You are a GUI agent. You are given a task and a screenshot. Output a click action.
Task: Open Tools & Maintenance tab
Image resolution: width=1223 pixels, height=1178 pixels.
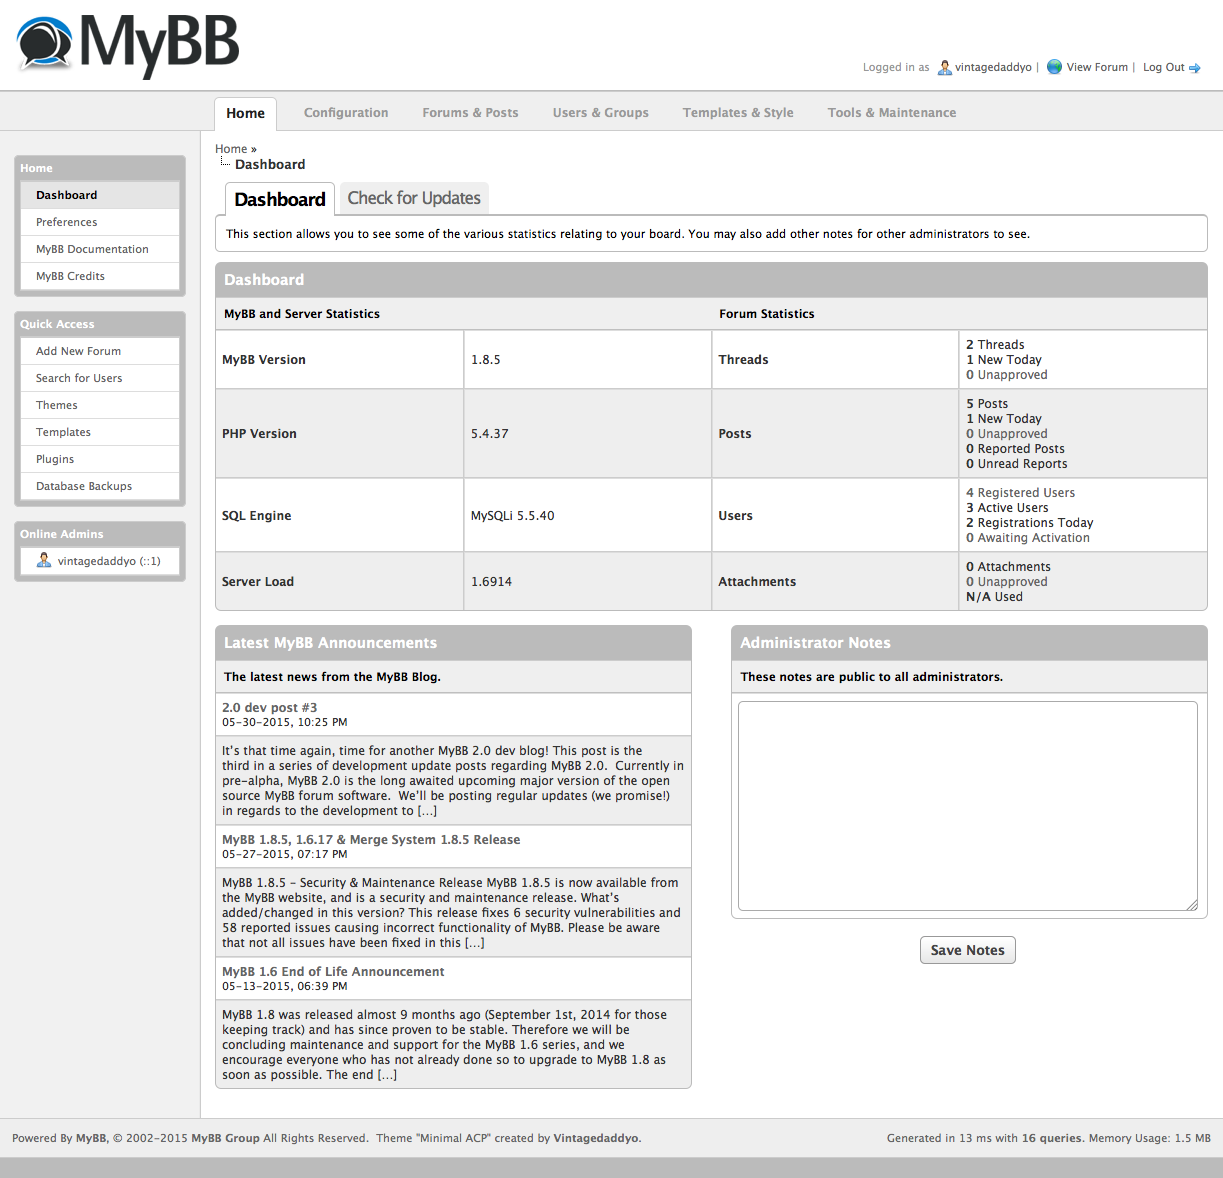click(x=891, y=113)
